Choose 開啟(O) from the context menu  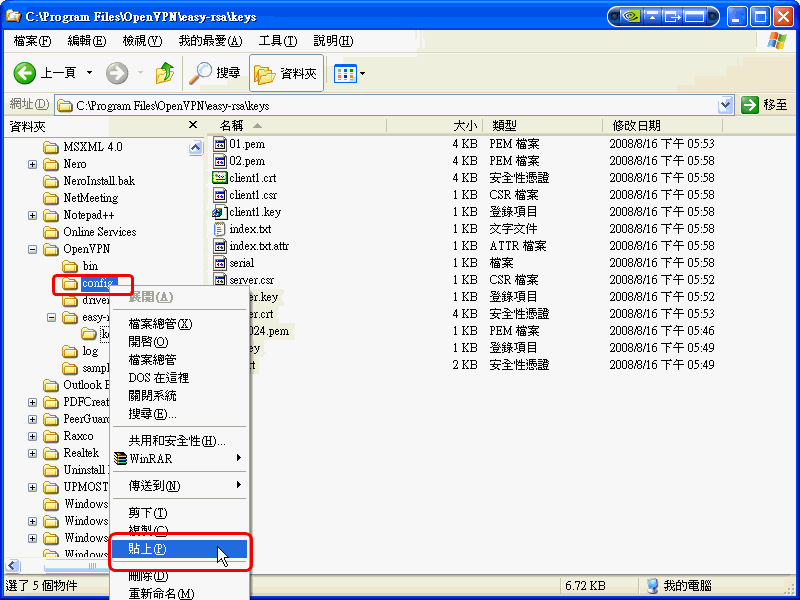tap(180, 342)
